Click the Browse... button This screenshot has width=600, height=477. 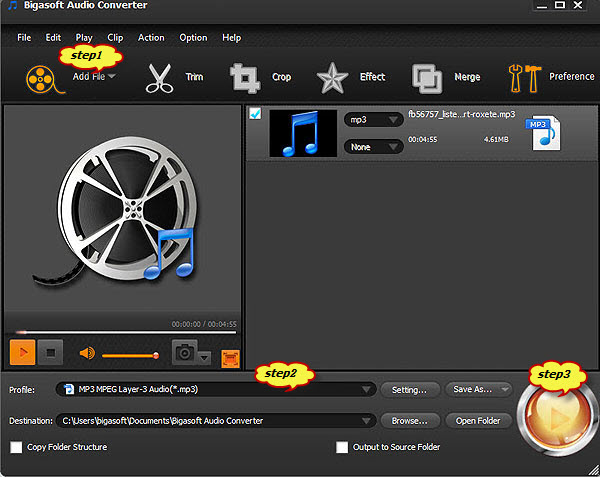point(410,421)
